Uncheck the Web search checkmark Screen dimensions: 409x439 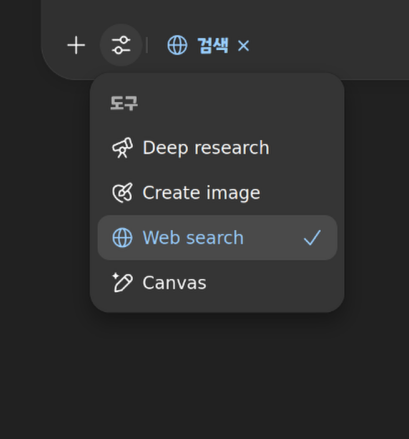tap(312, 238)
